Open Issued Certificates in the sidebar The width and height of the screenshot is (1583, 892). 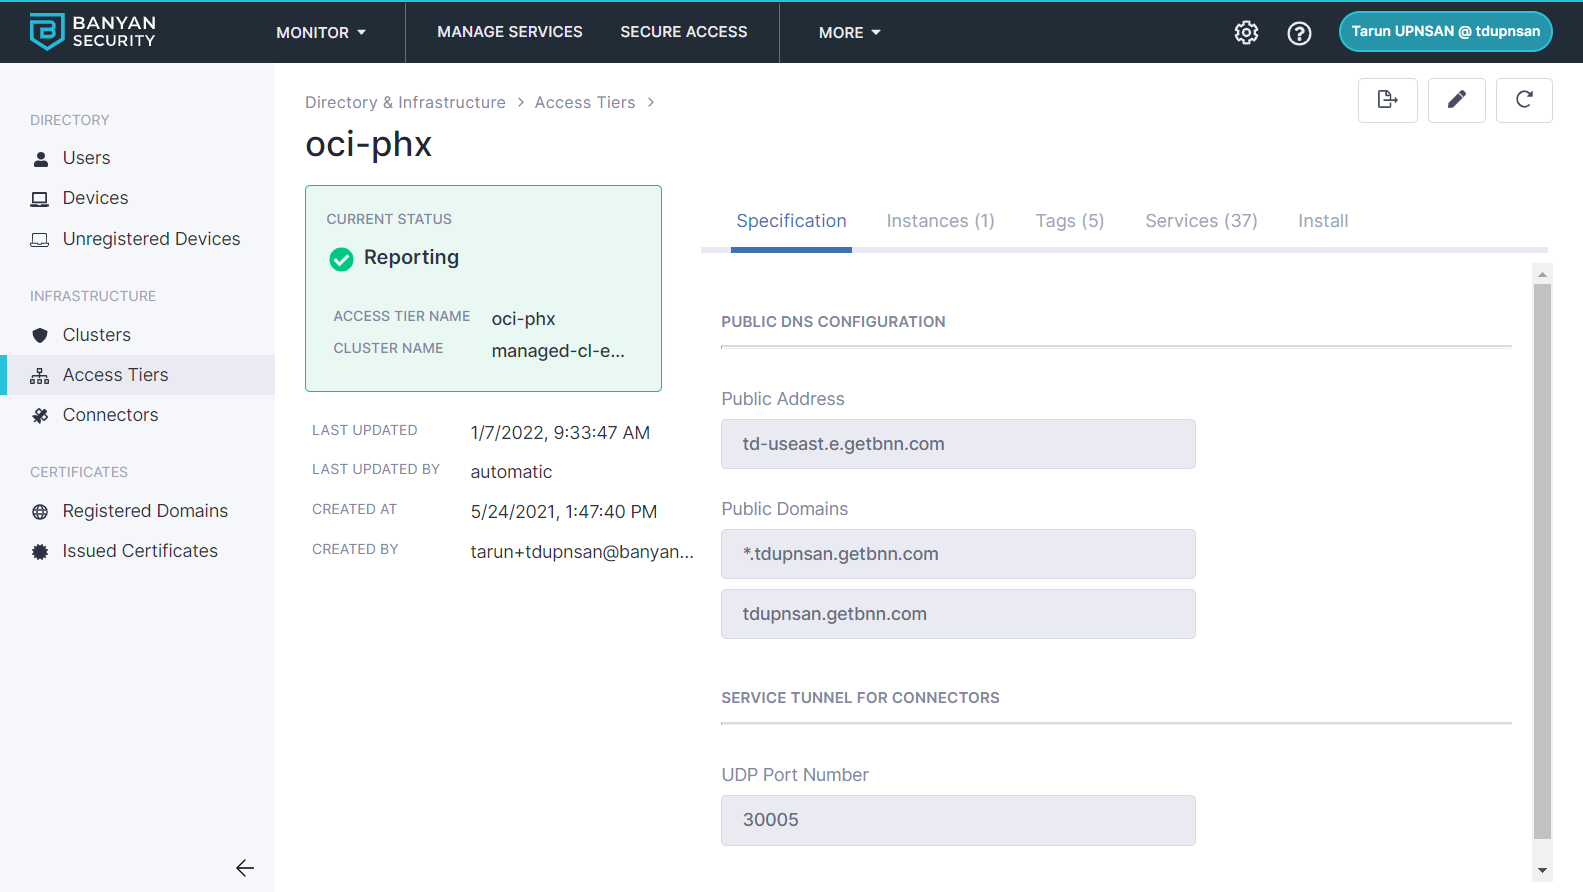click(x=138, y=551)
